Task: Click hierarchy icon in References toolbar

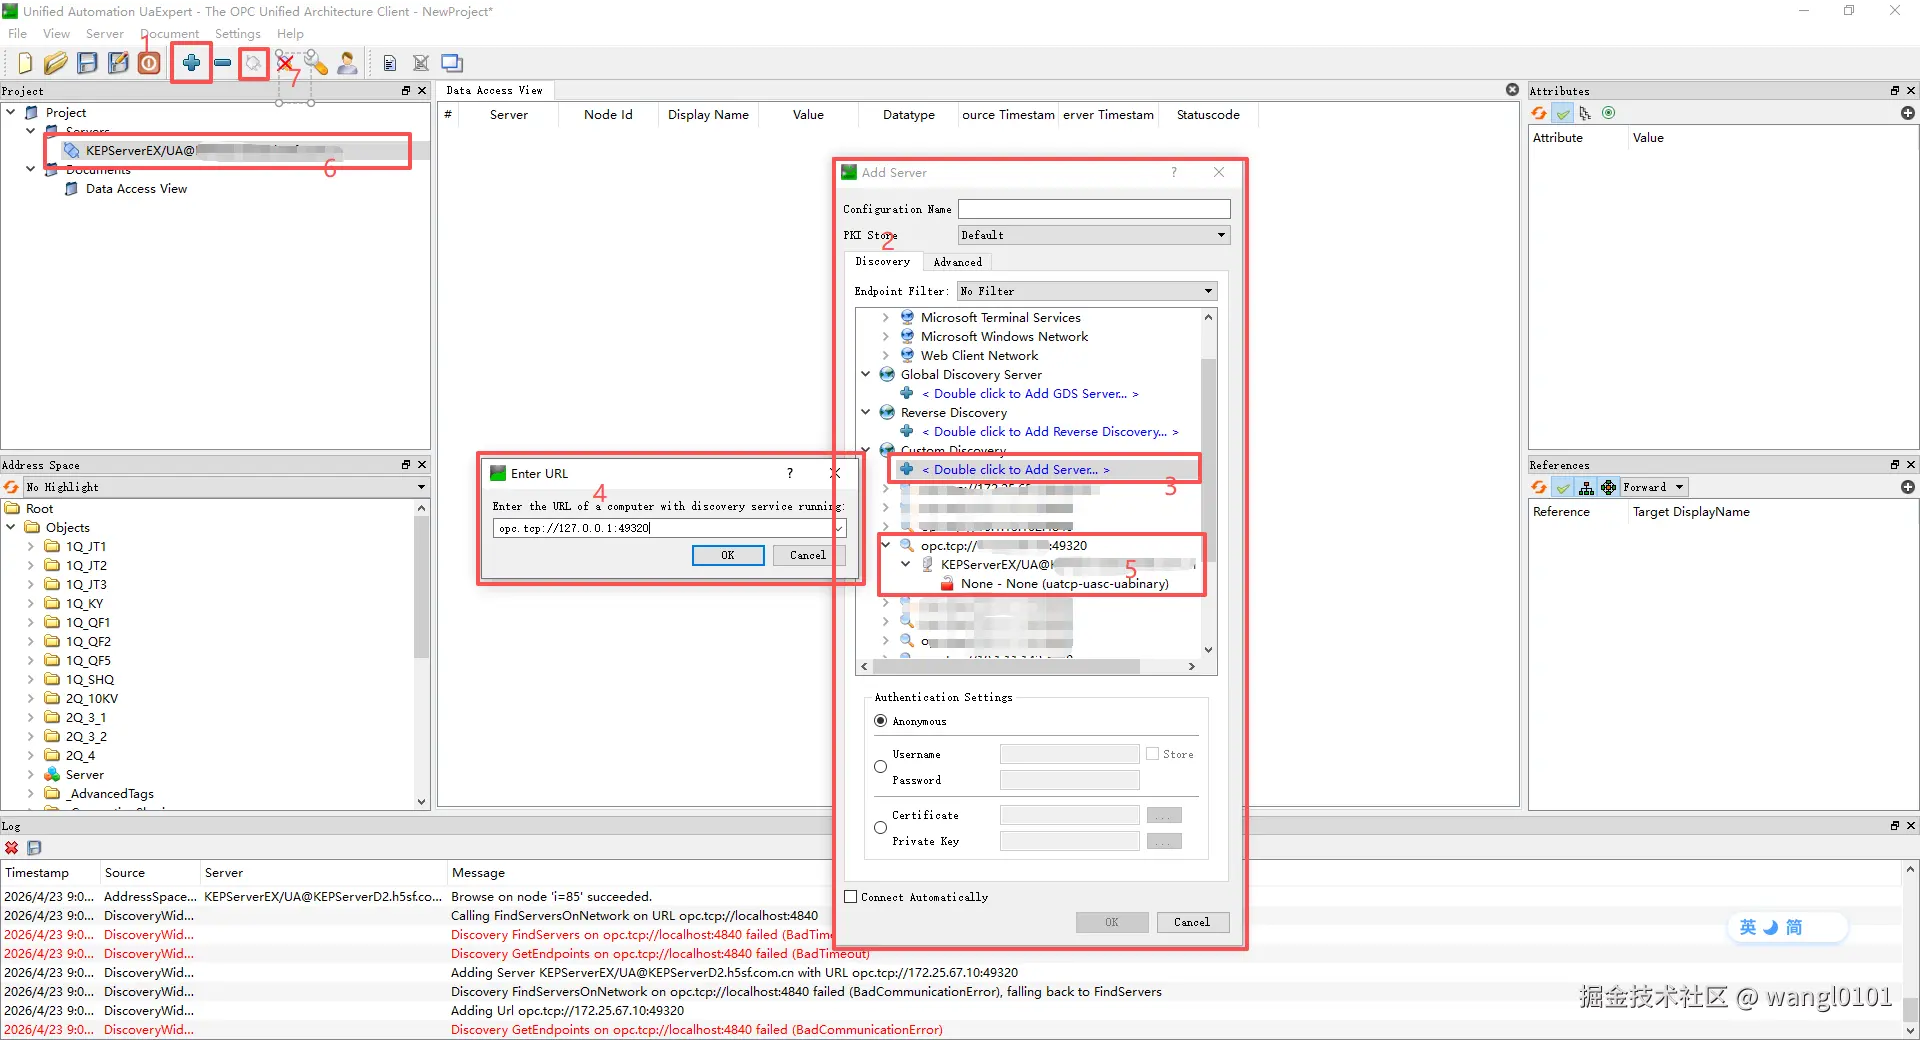Action: click(1586, 487)
